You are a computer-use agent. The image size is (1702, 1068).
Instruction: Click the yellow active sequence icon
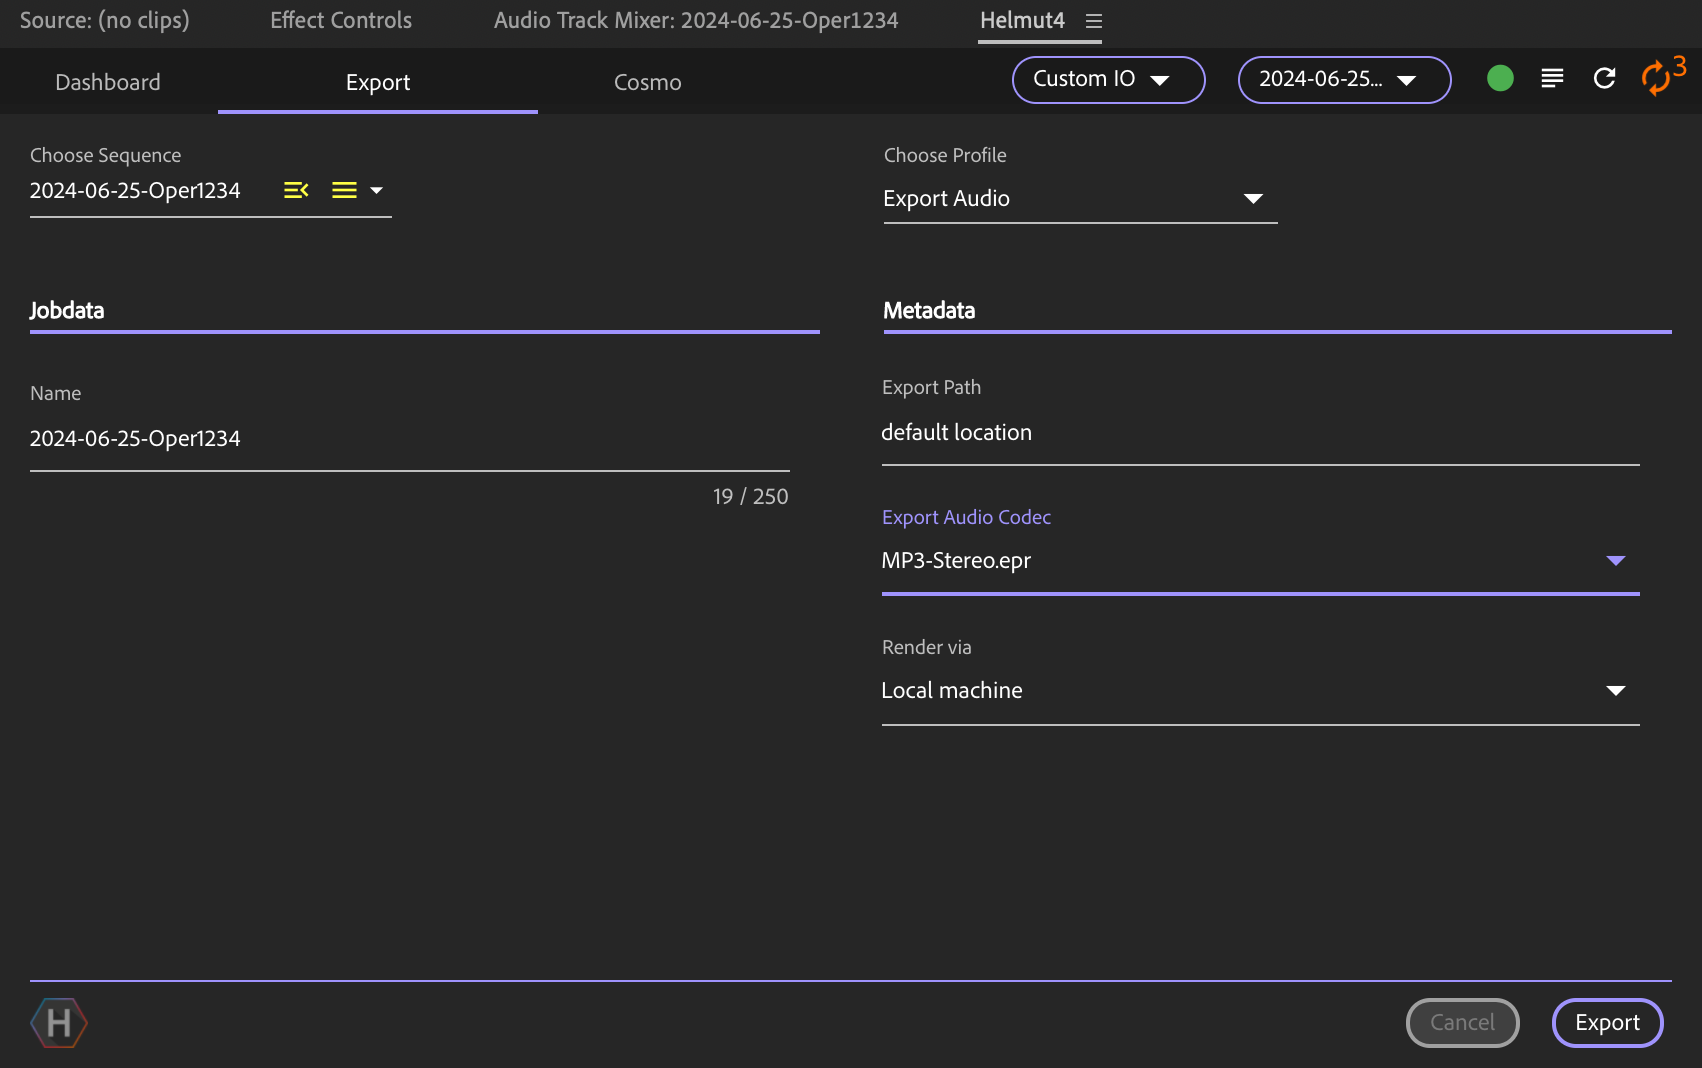coord(296,190)
